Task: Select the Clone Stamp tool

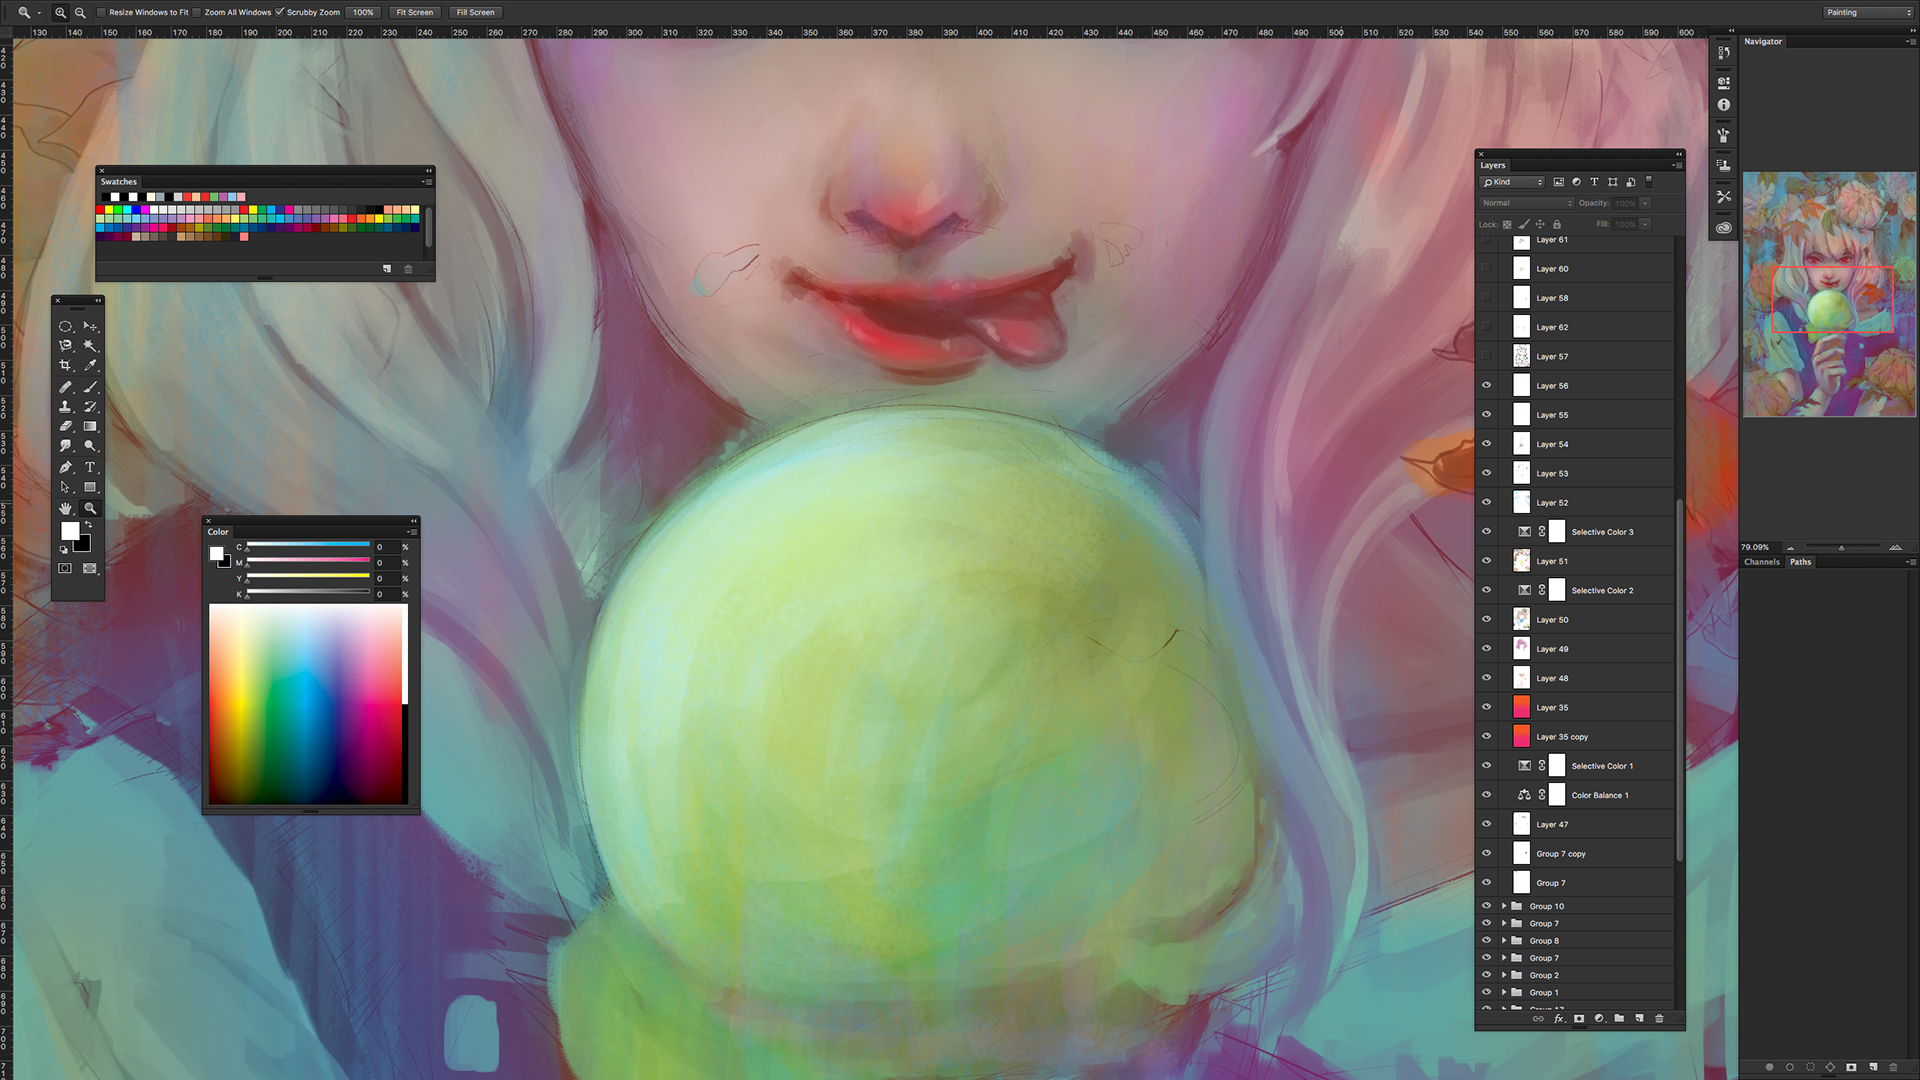Action: [x=65, y=407]
